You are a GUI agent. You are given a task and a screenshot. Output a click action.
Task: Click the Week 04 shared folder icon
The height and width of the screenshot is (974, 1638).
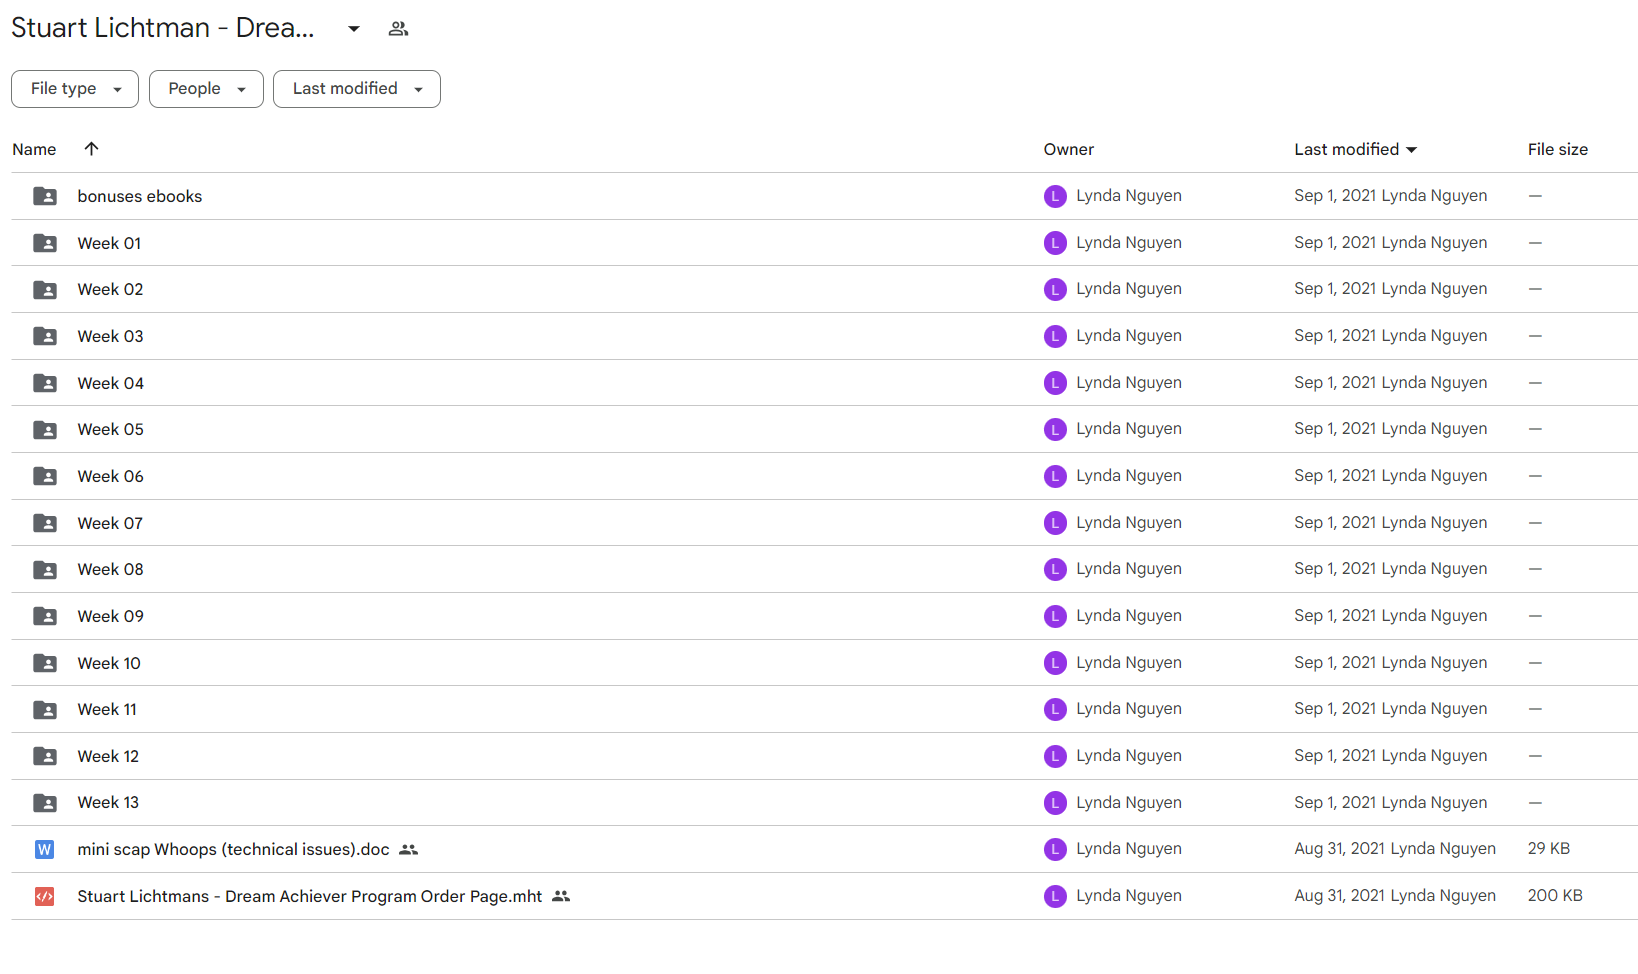pos(45,383)
